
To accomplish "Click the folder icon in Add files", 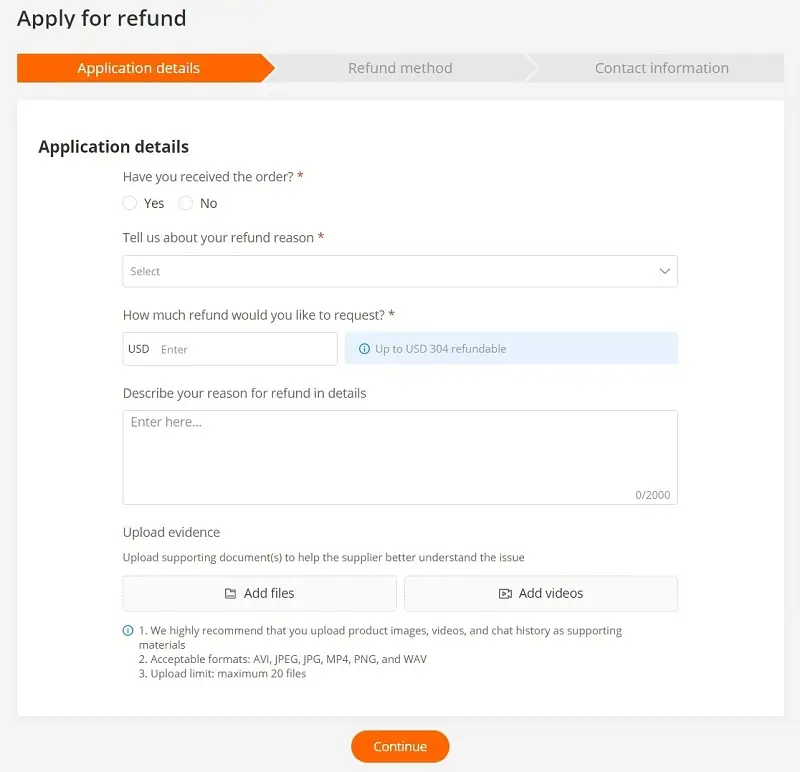I will pos(231,594).
